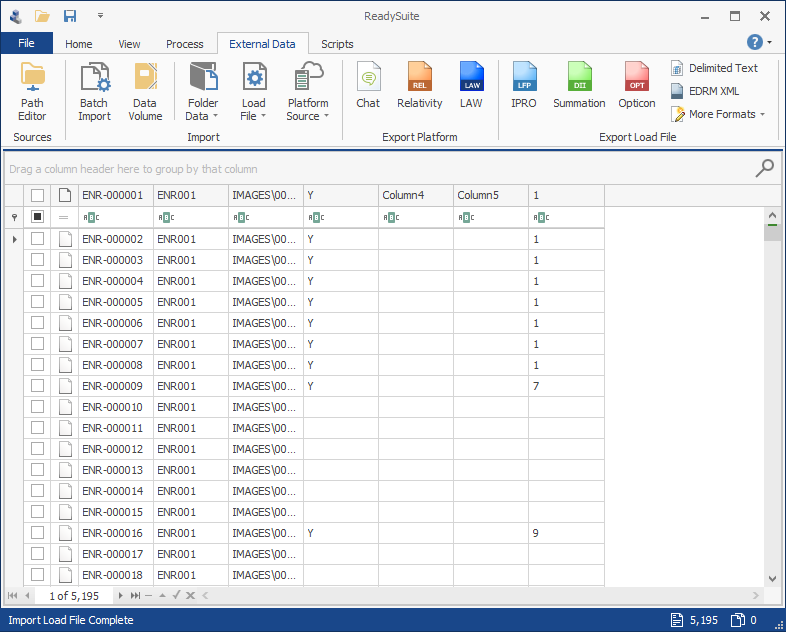Open the More Formats dropdown
The image size is (786, 632).
pyautogui.click(x=718, y=114)
